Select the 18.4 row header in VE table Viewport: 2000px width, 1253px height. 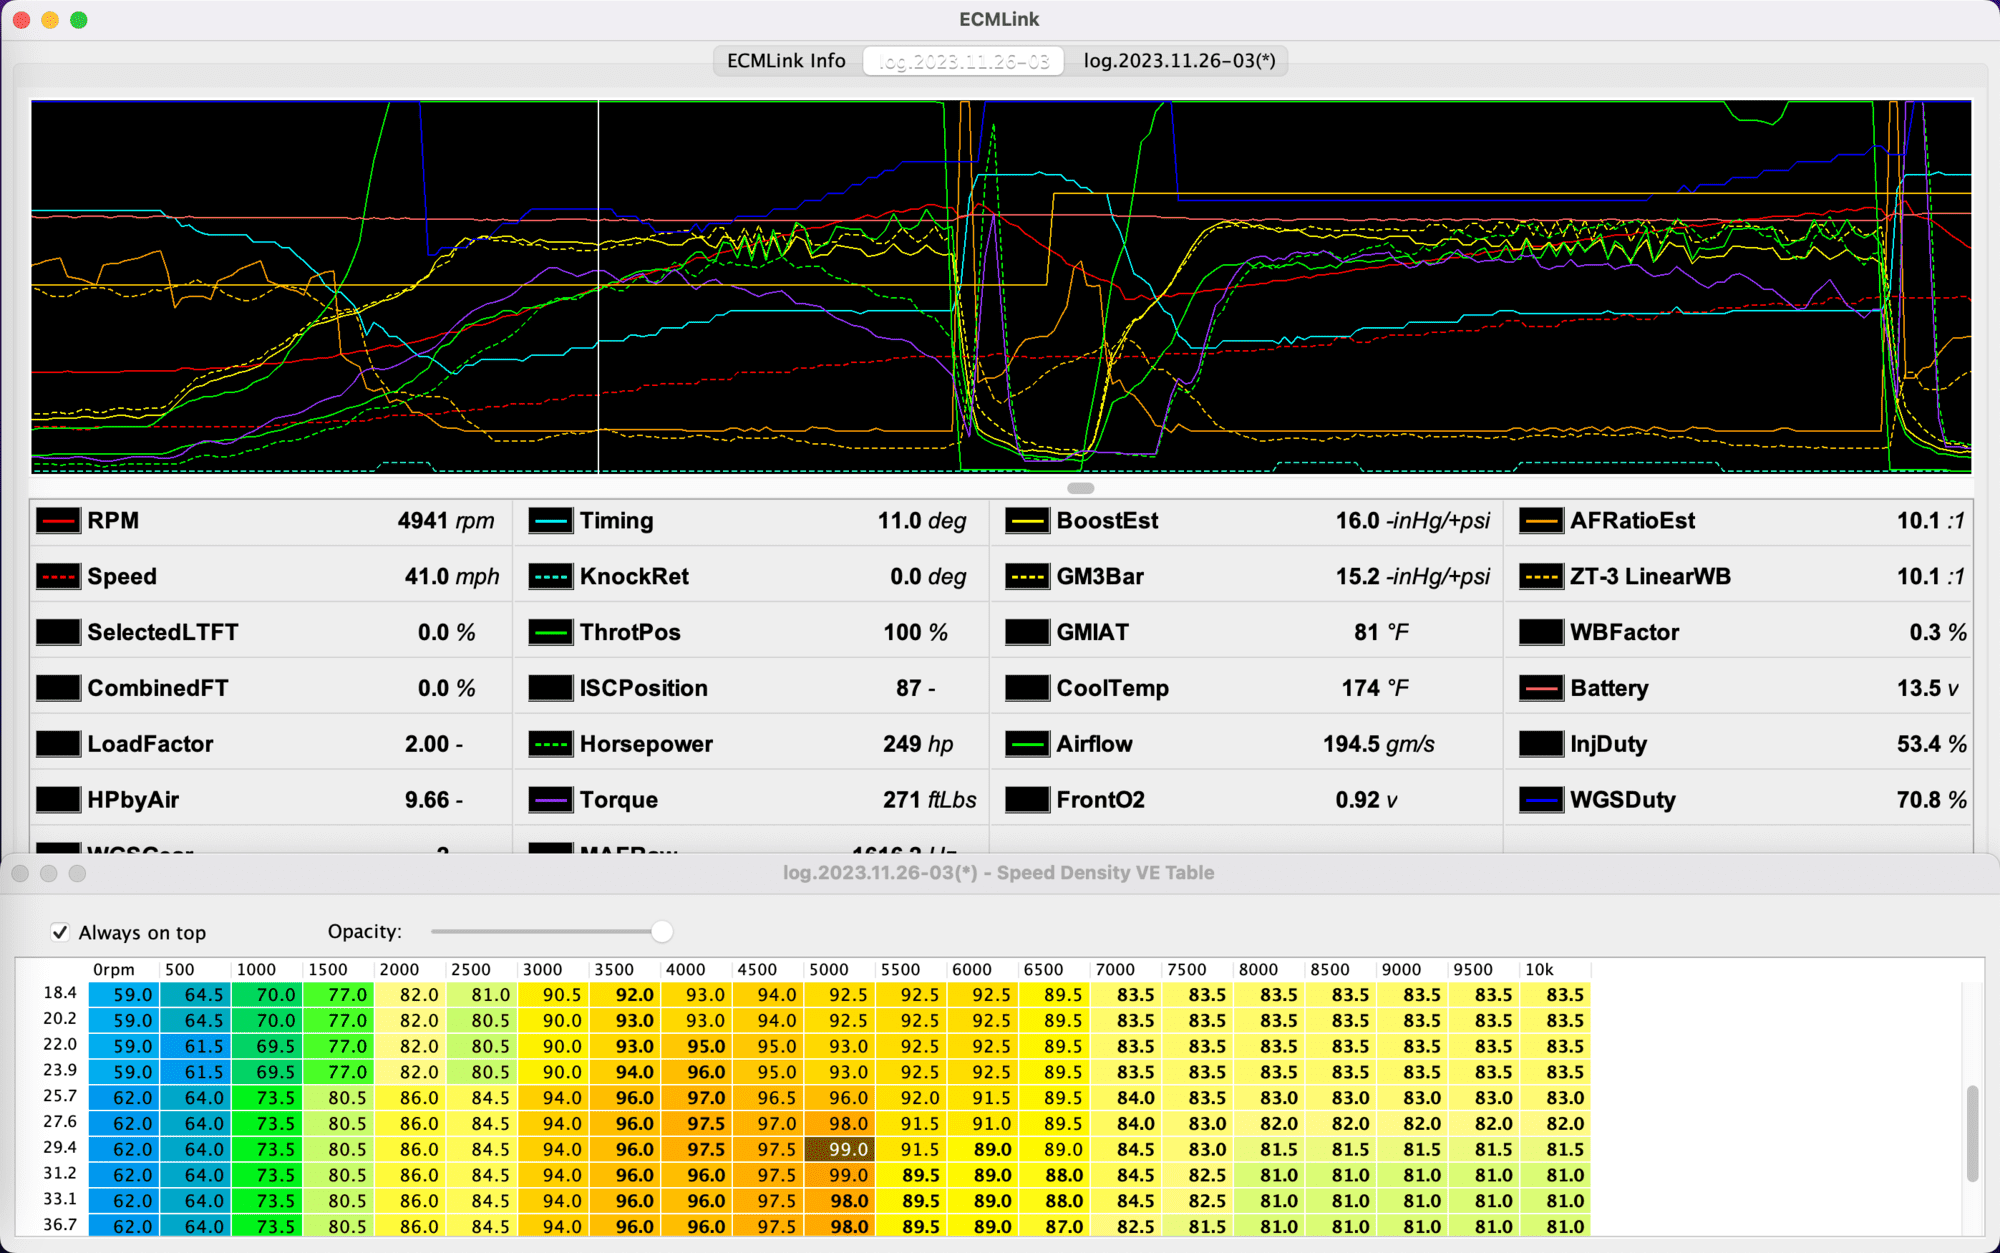pyautogui.click(x=60, y=993)
